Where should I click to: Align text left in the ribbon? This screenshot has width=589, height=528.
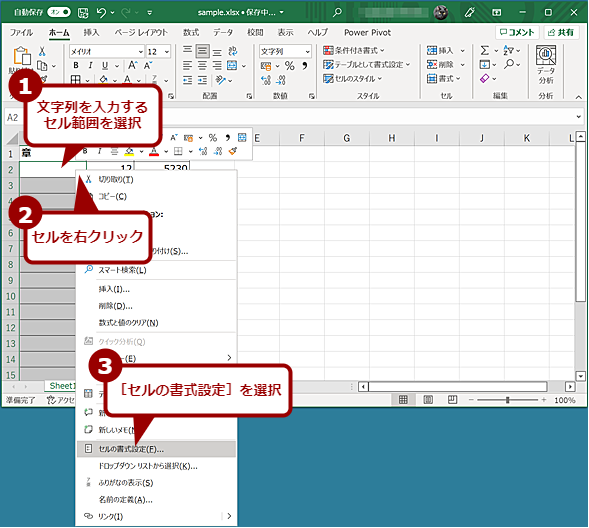point(187,65)
